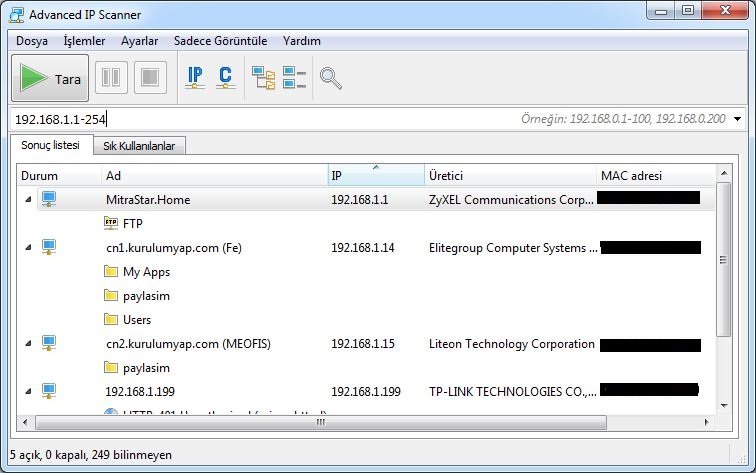Select the FTP entry label
Screen dimensions: 756x473
[133, 224]
